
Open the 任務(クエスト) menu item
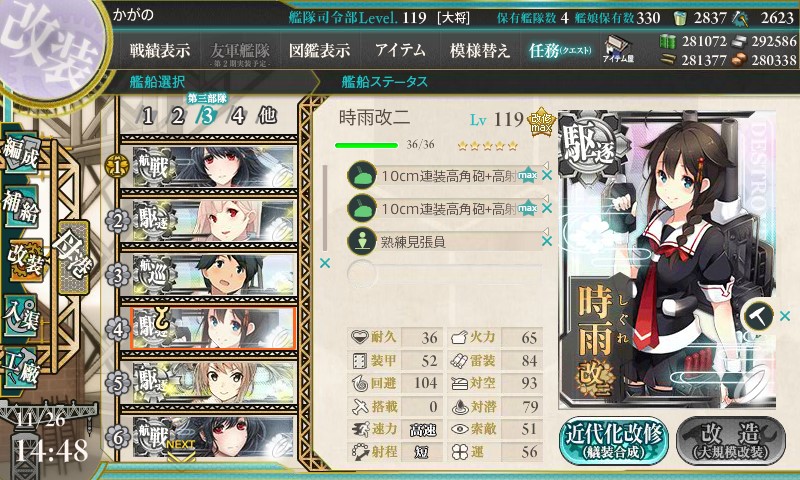point(560,50)
